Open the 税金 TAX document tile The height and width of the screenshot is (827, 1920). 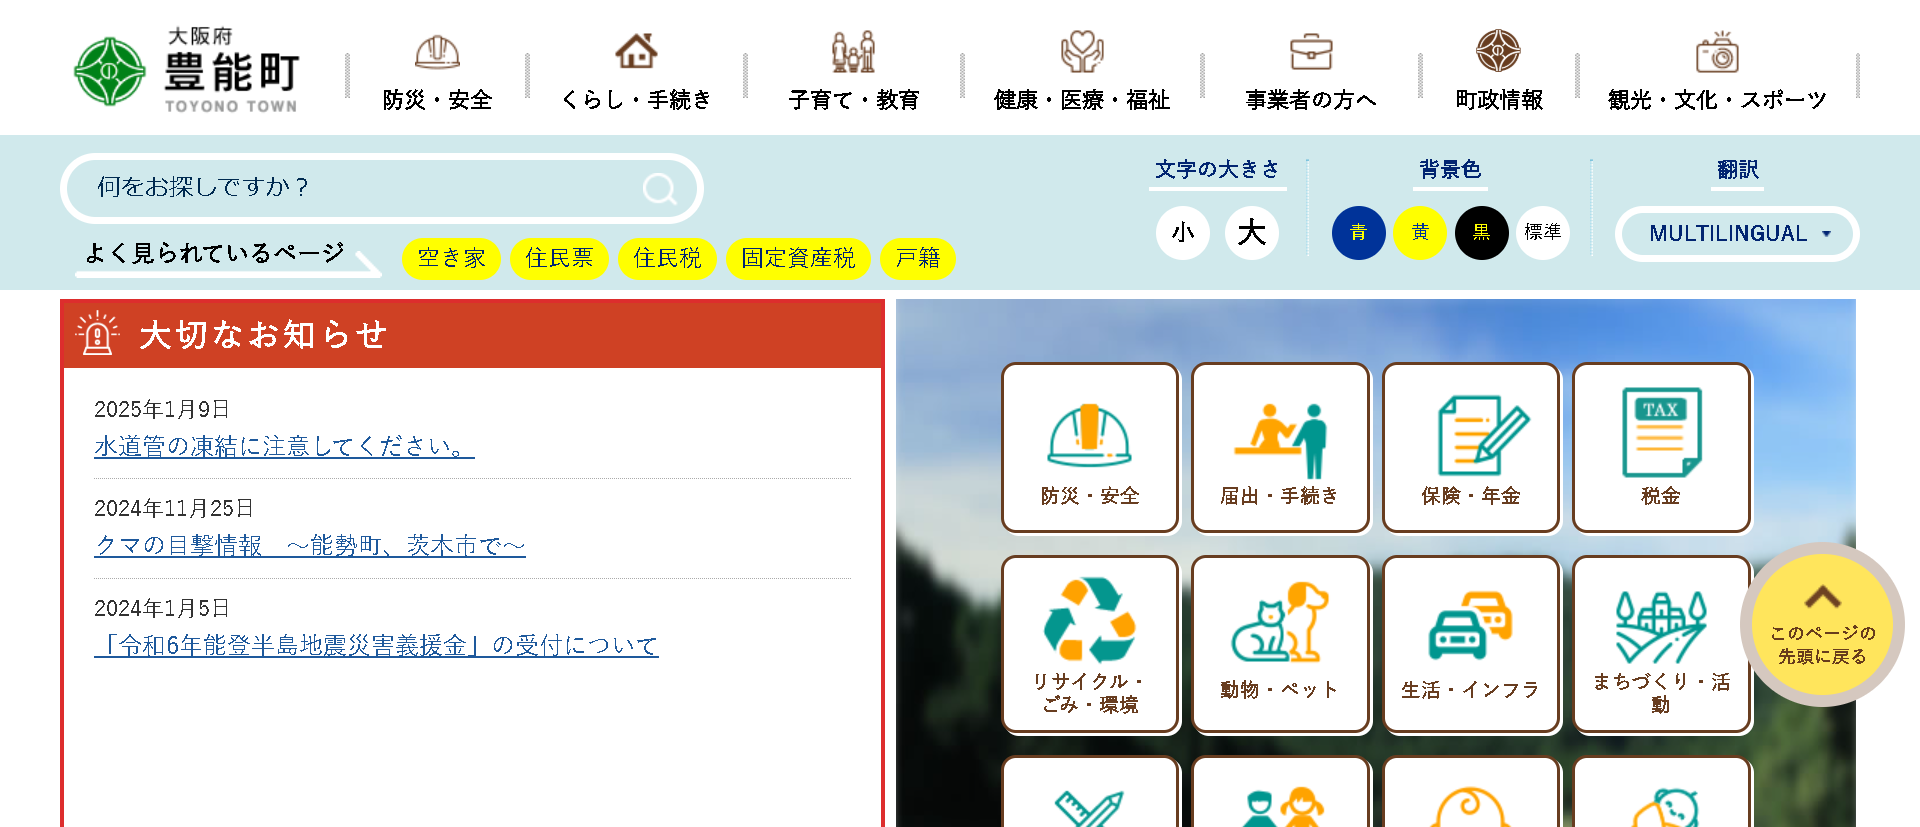pos(1661,447)
